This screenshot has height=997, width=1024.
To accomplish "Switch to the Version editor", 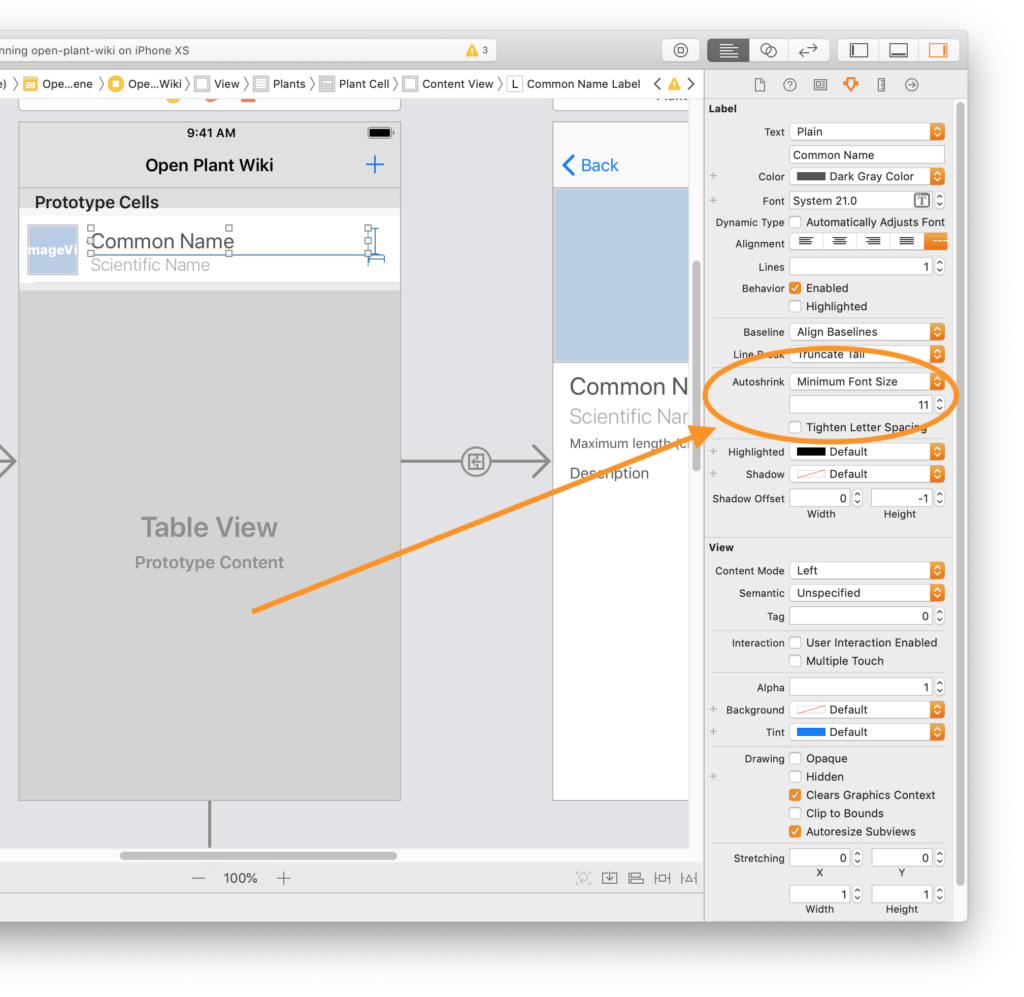I will 808,50.
